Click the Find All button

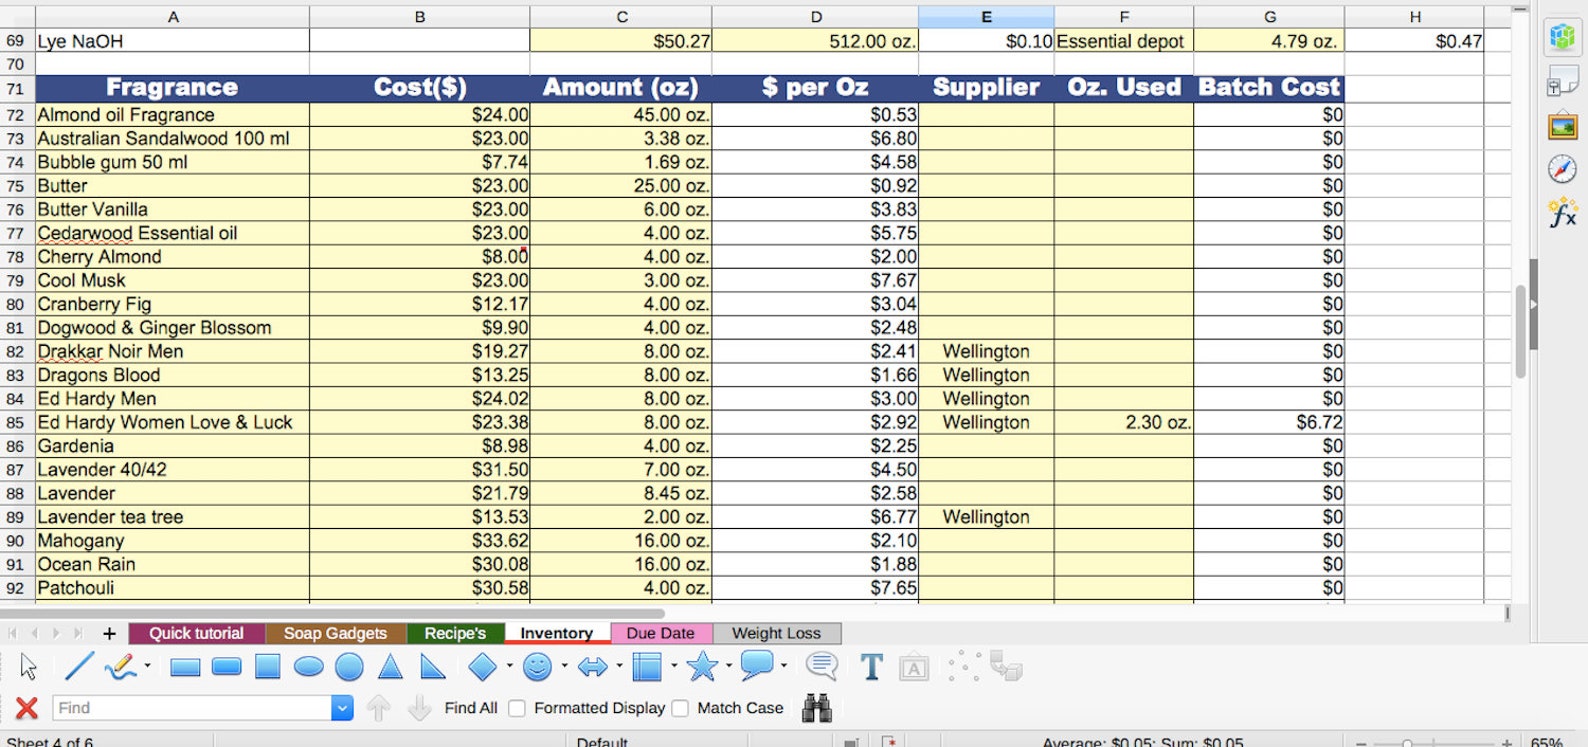(470, 708)
